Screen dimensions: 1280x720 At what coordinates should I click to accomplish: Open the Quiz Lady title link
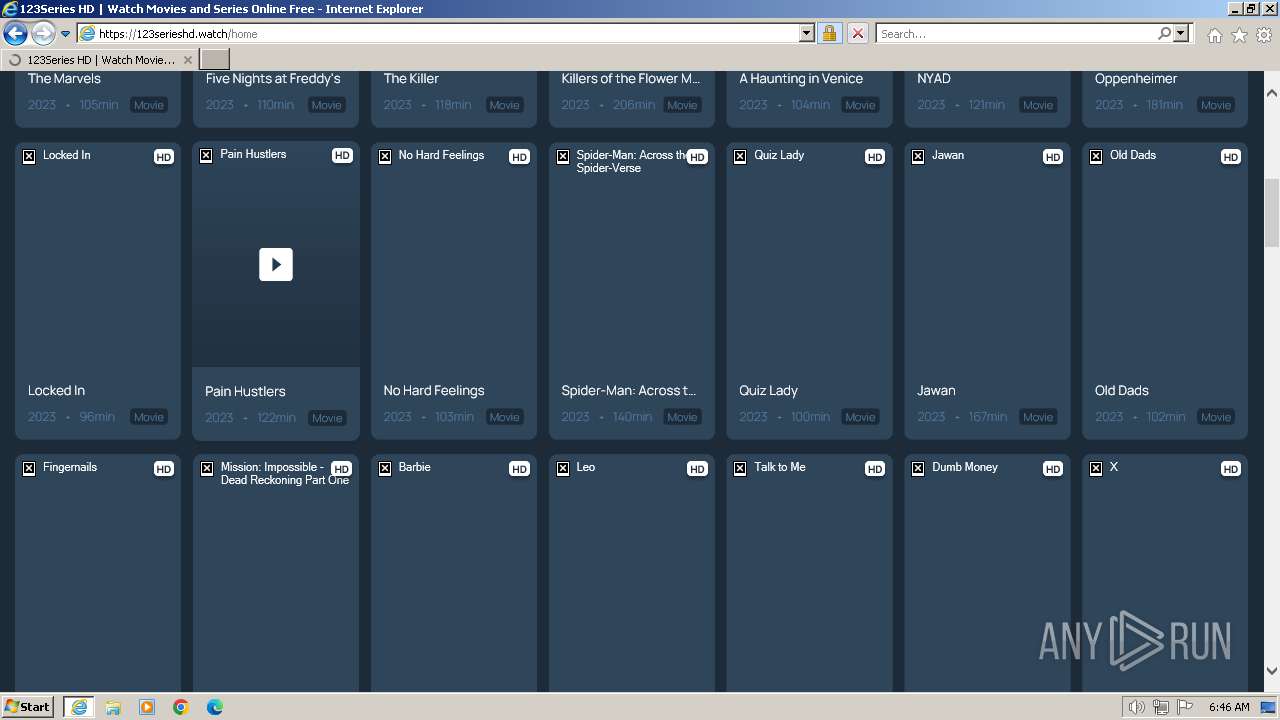point(768,390)
